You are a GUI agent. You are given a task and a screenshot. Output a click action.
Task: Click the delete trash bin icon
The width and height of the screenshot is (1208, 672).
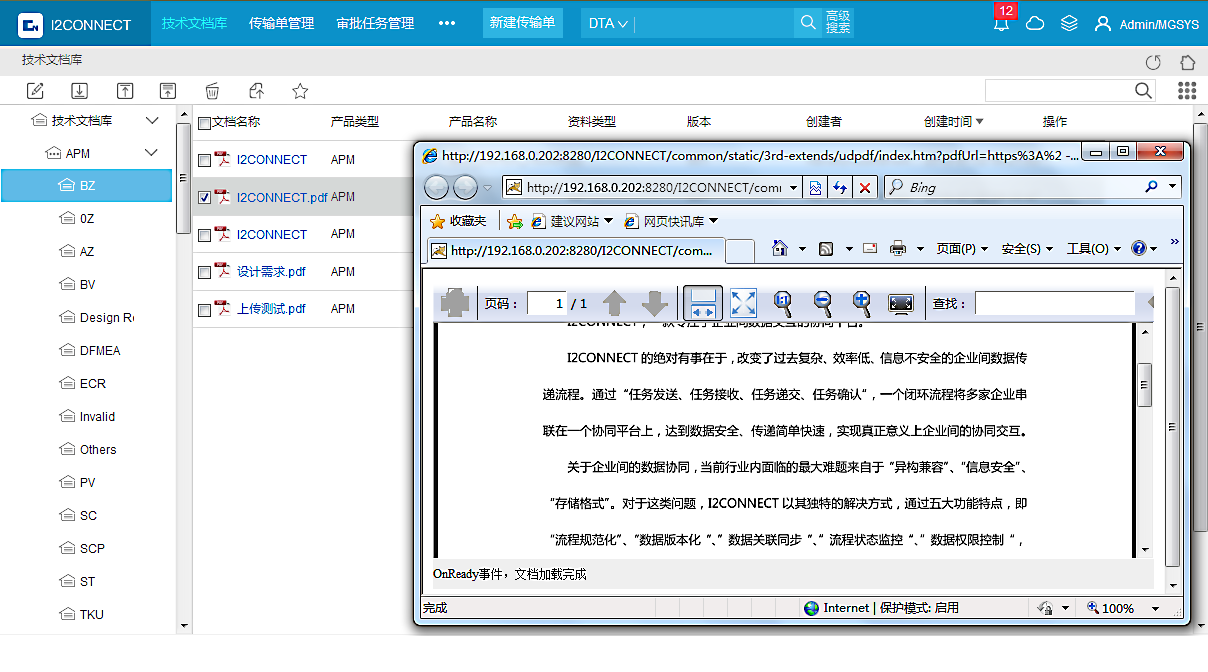coord(212,91)
